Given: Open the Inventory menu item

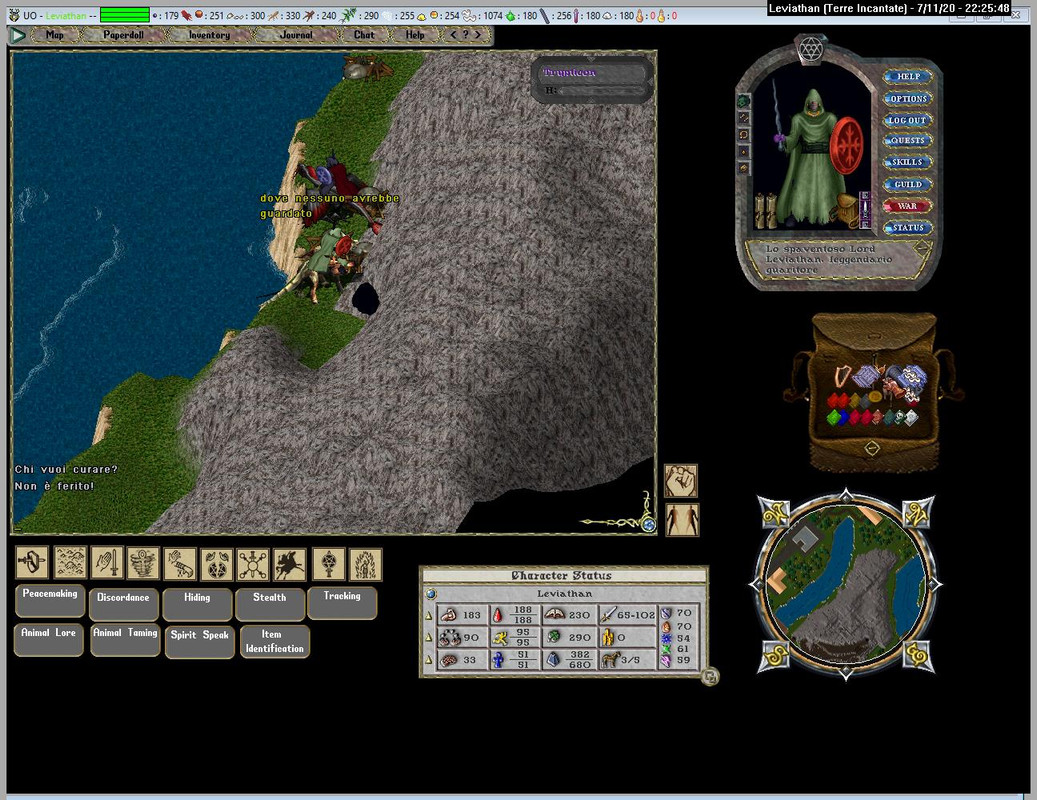Looking at the screenshot, I should coord(209,35).
